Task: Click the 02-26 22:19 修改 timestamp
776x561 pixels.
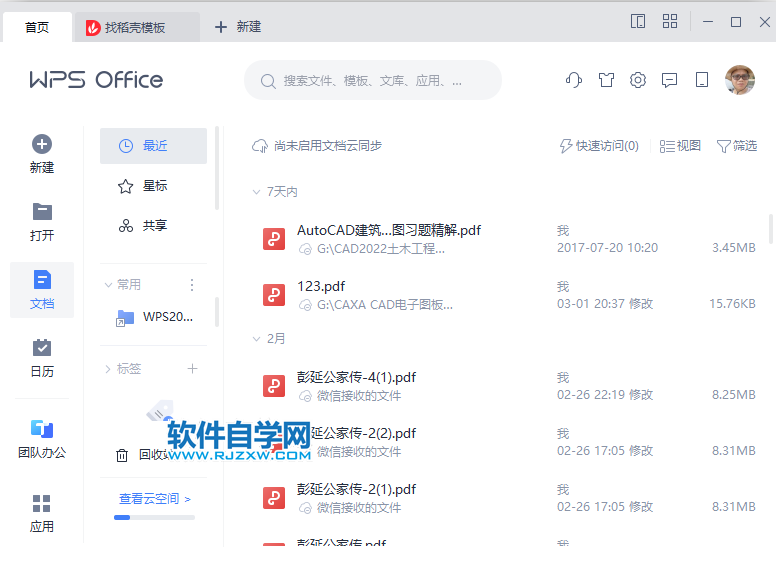Action: coord(605,395)
